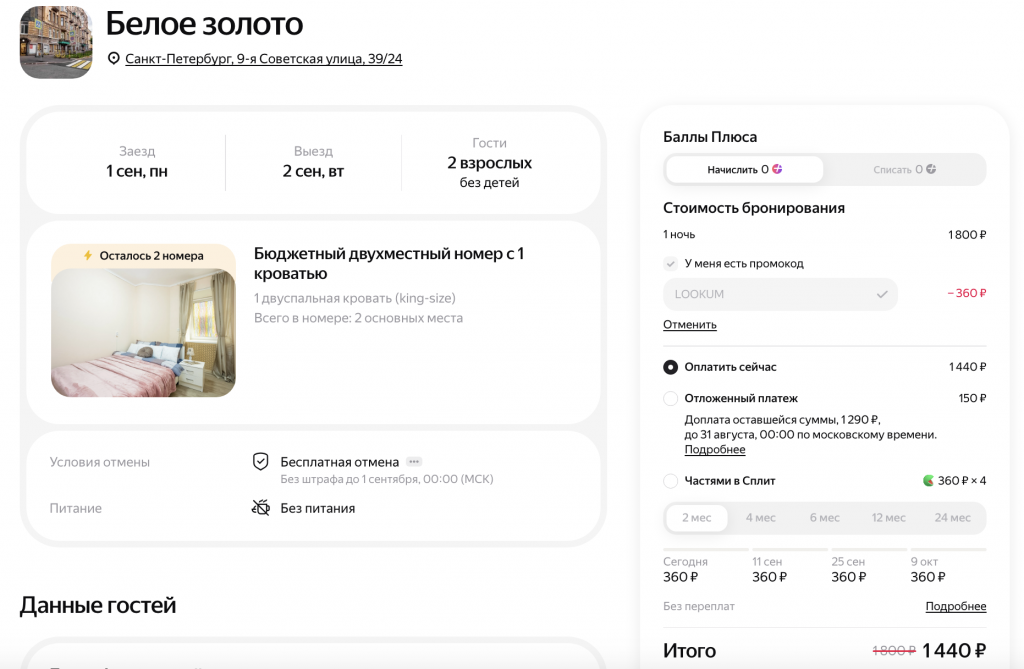
Task: Click the Баллы Плюса heading
Action: click(x=710, y=137)
